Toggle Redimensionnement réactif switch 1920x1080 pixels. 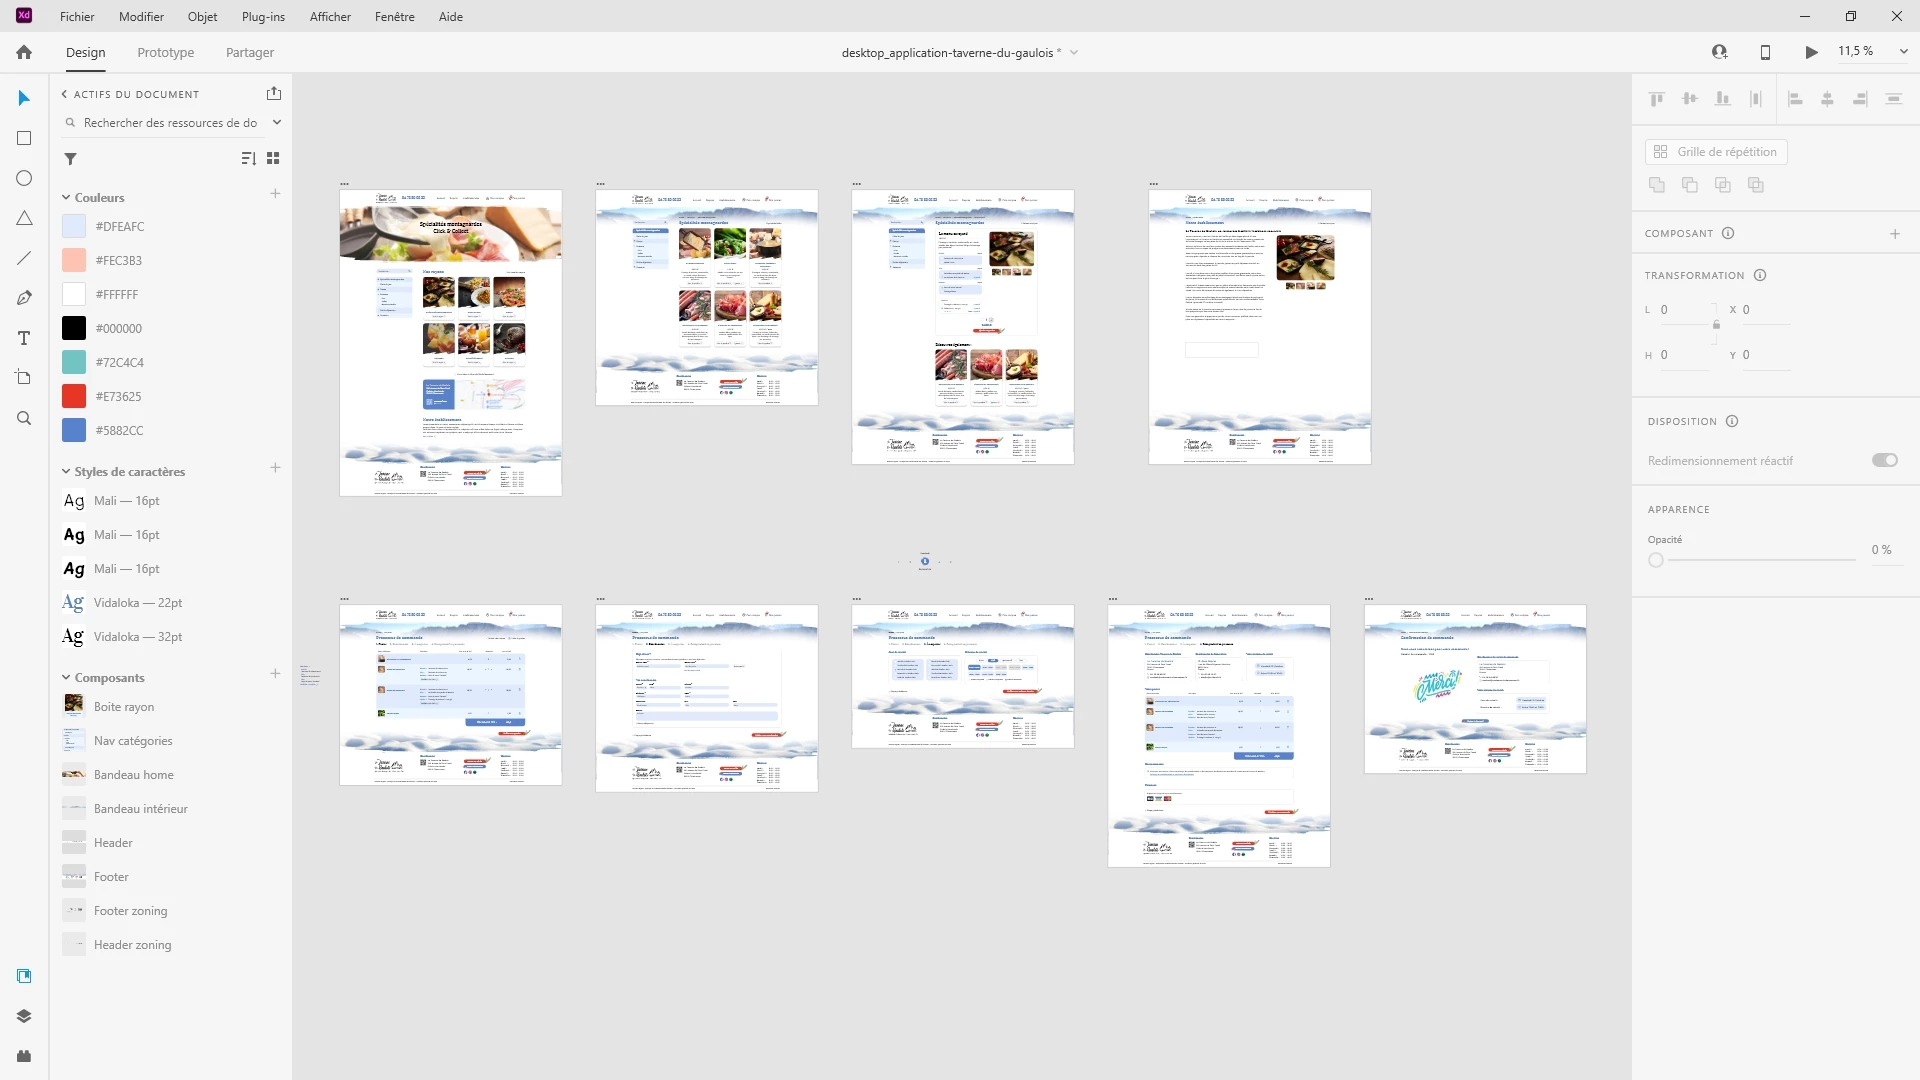click(1884, 461)
